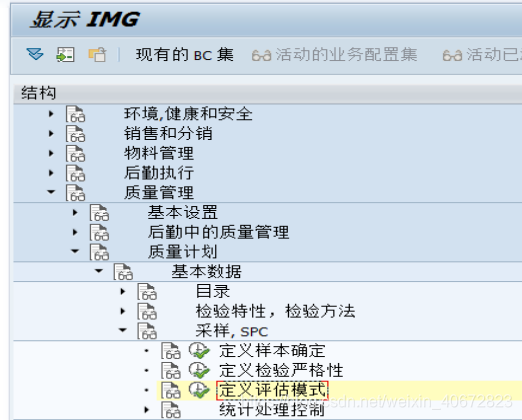Open documentation icon for 质量计划

point(99,252)
